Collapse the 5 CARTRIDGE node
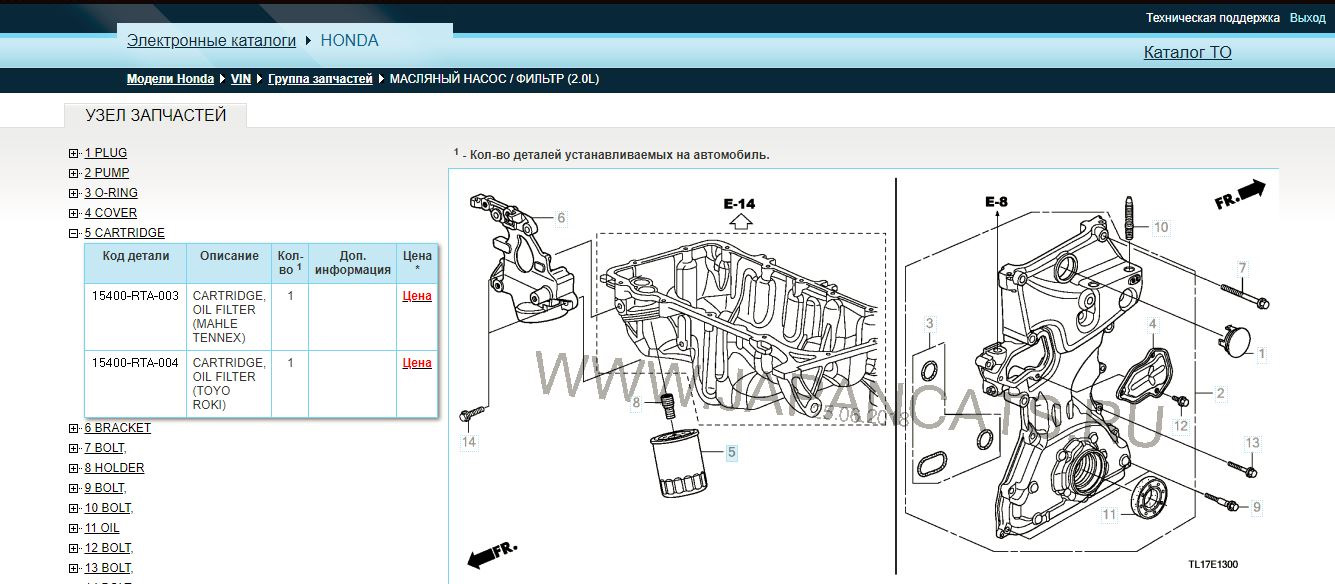Screen dimensions: 1335x584 74,233
